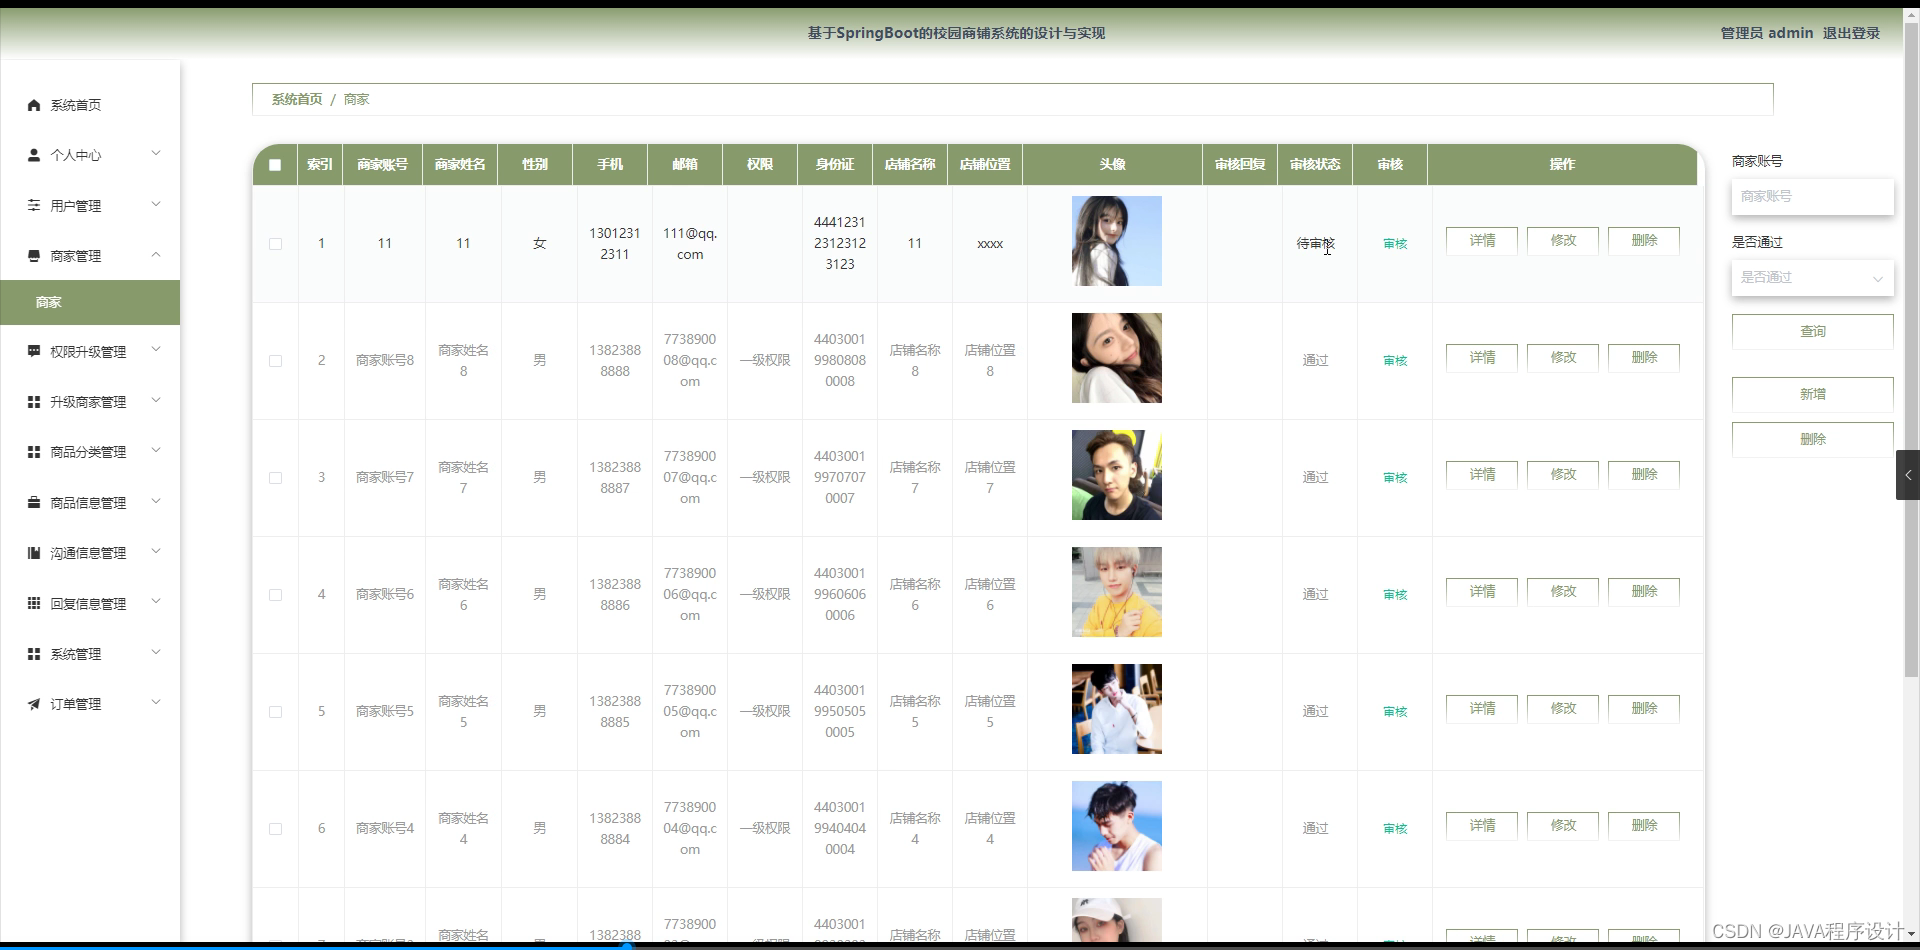Viewport: 1920px width, 950px height.
Task: Click the chart icon beside 沟通信息管理
Action: (x=34, y=553)
